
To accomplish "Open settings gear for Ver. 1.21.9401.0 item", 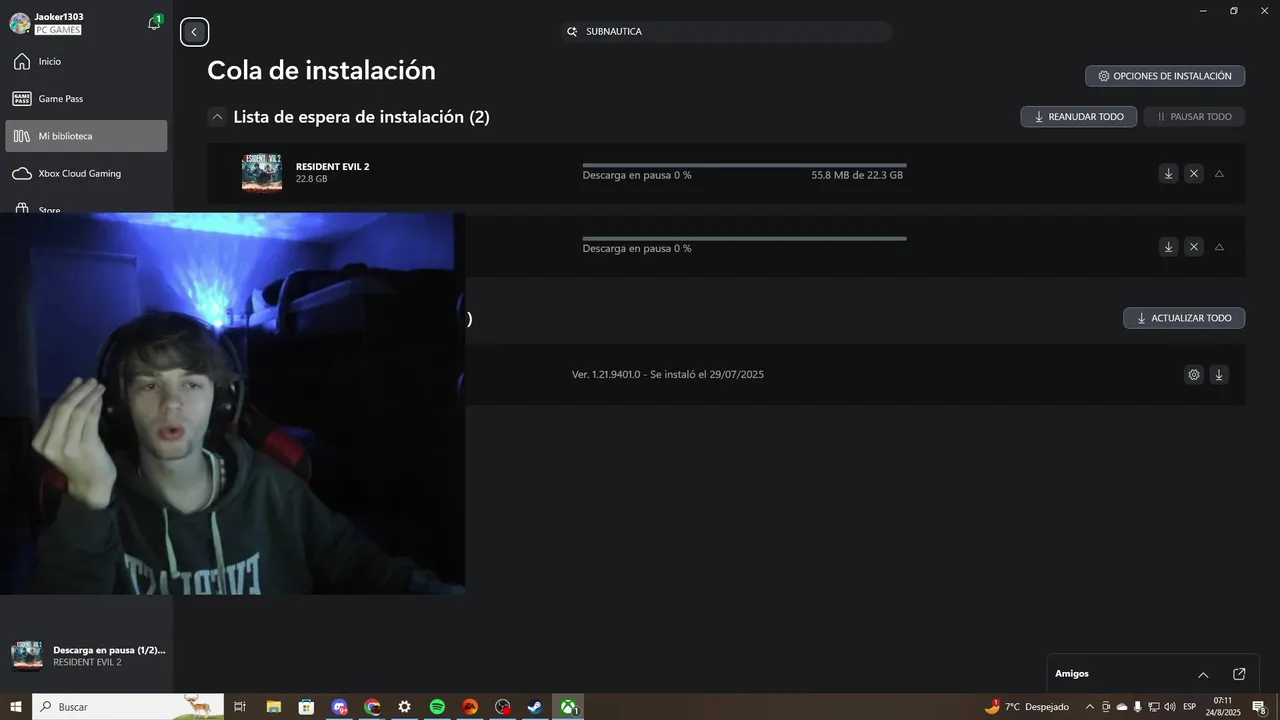I will pyautogui.click(x=1193, y=375).
